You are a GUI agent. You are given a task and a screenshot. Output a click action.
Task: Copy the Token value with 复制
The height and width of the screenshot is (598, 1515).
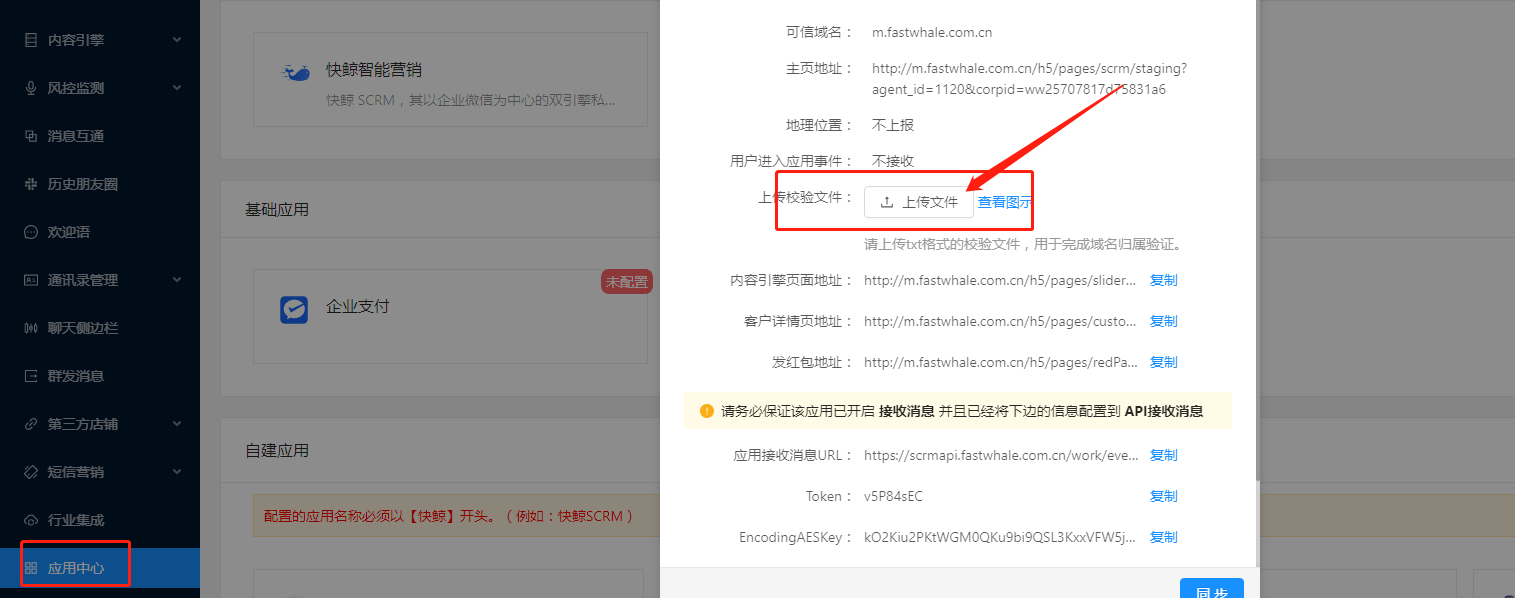[x=1163, y=496]
